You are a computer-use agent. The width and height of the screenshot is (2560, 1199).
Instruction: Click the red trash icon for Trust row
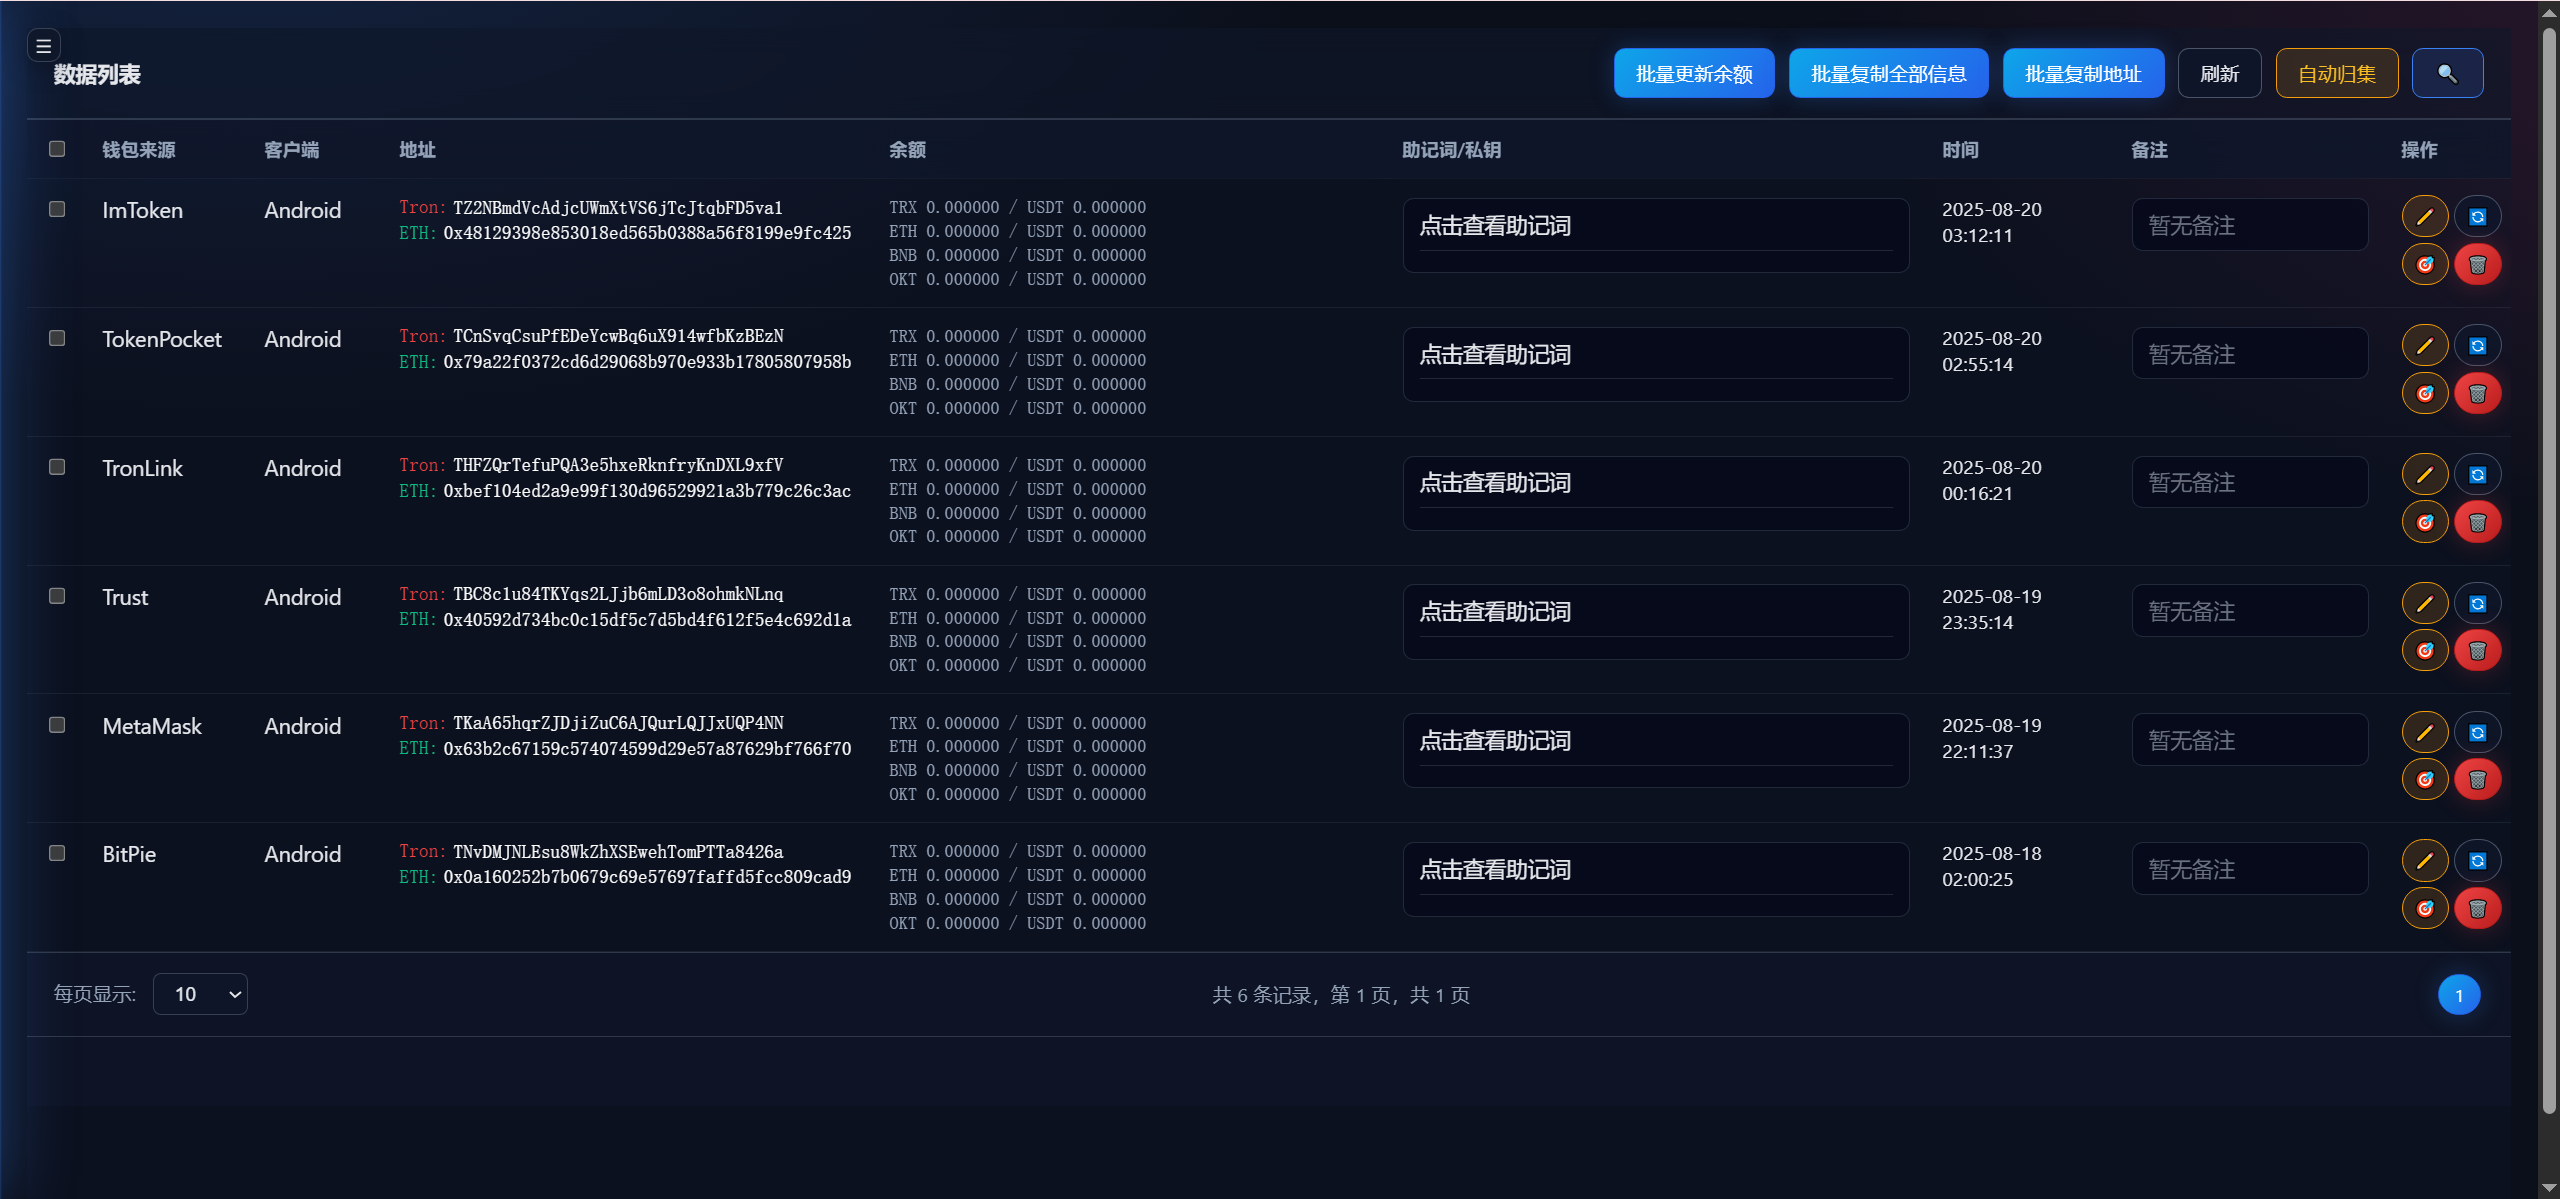(2477, 651)
